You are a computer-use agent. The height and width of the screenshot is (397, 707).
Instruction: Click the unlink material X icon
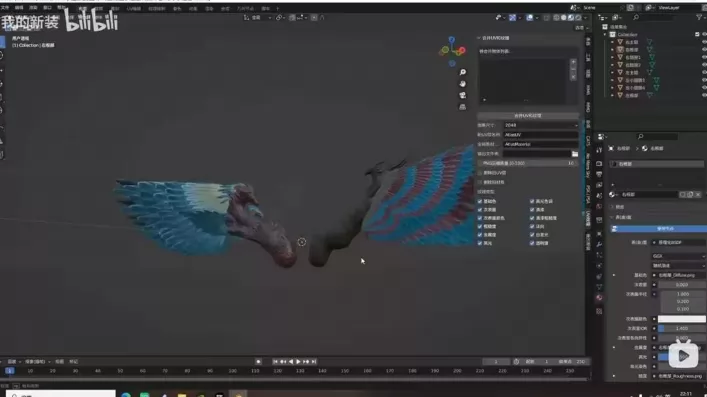[698, 194]
